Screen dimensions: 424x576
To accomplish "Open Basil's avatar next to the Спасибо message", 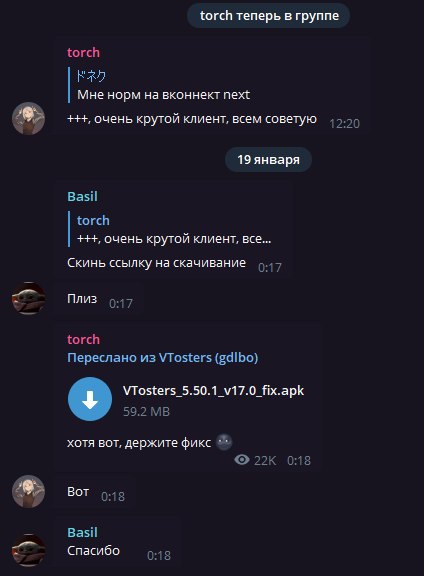I will click(28, 550).
